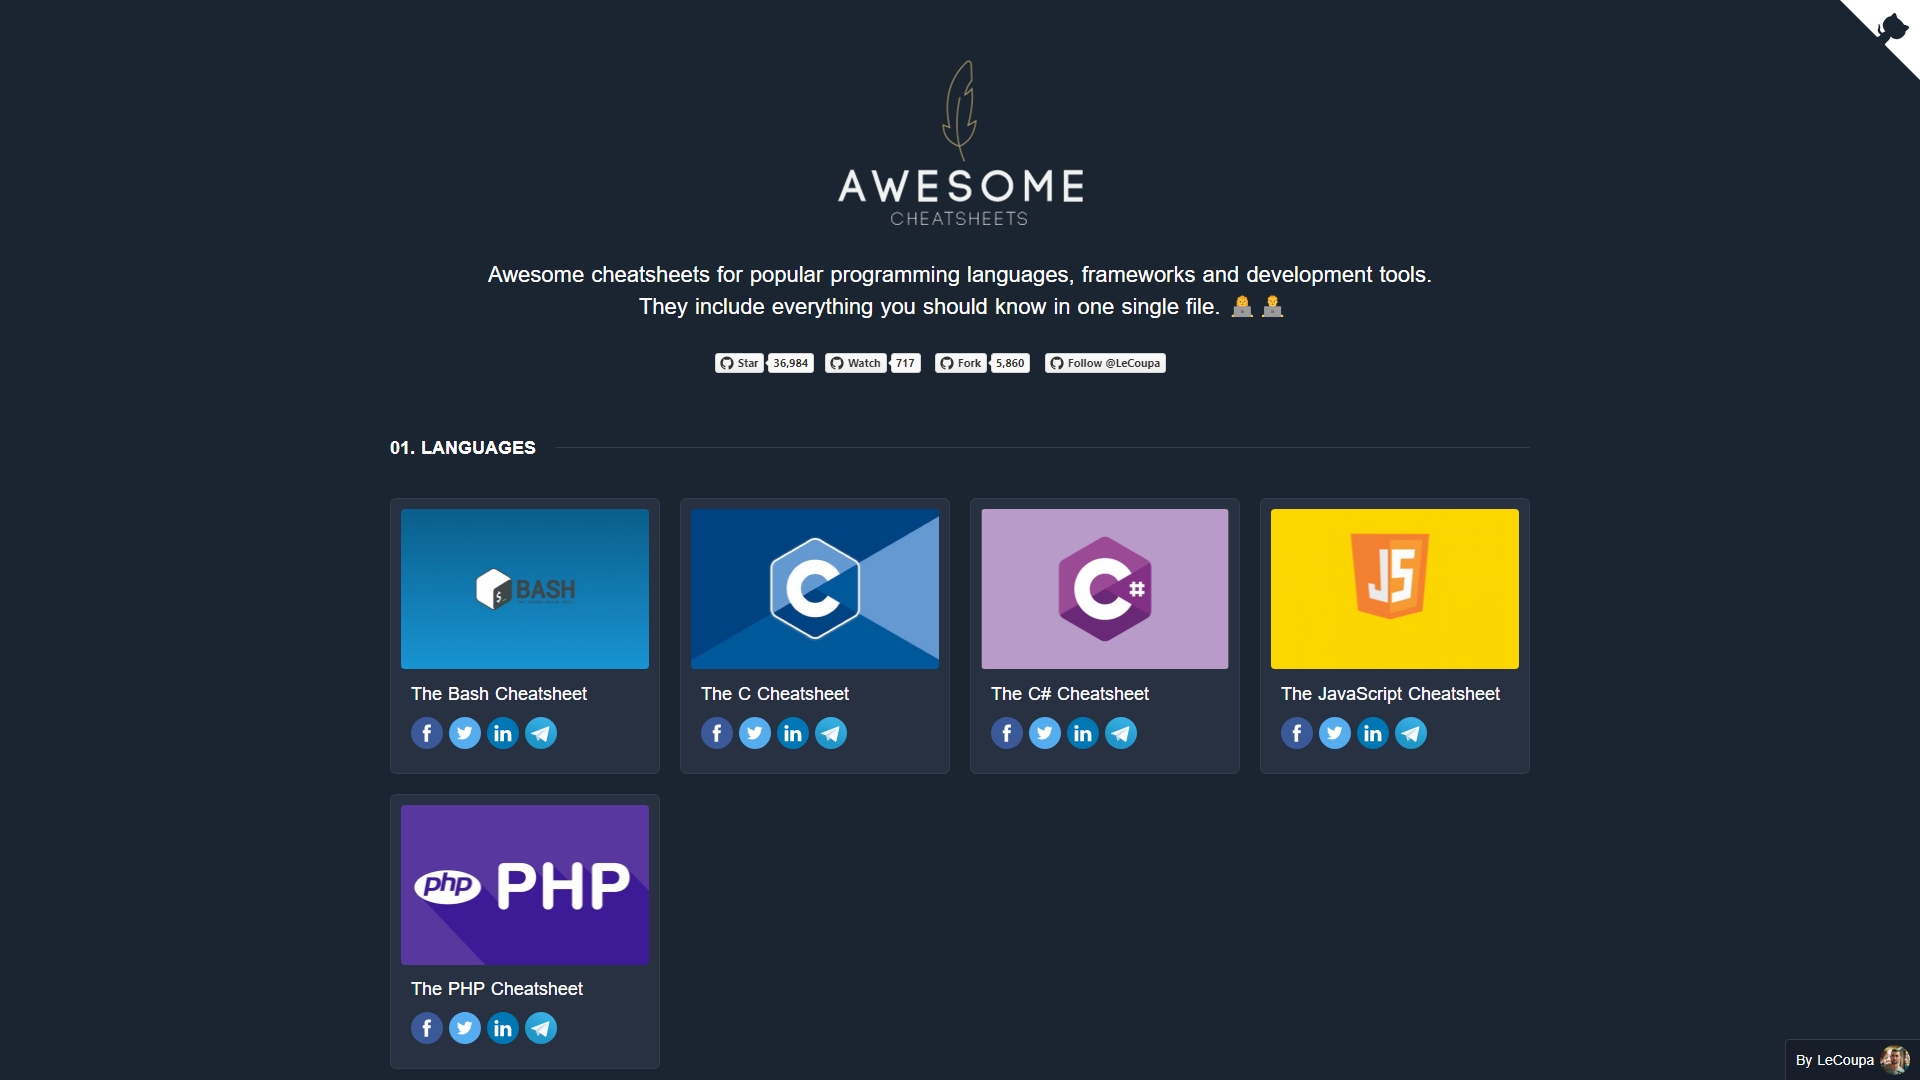
Task: Open the 5,860 forks count
Action: click(1010, 363)
